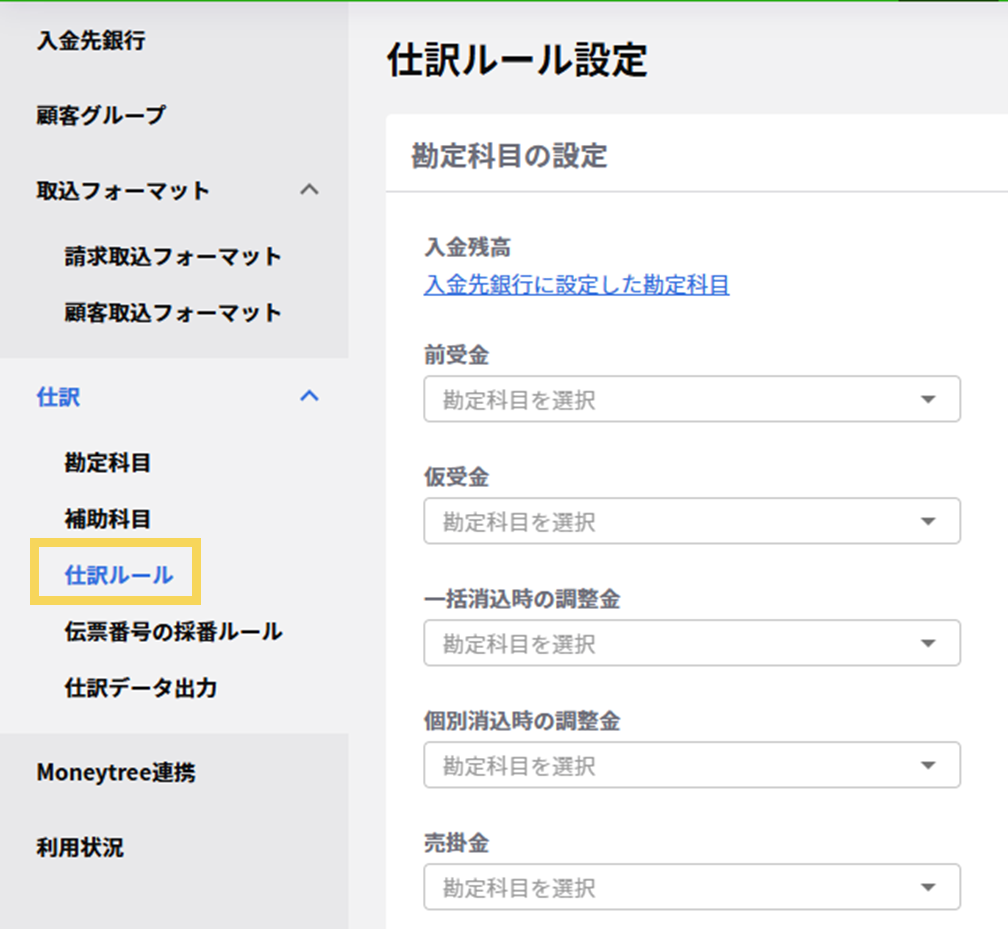The width and height of the screenshot is (1008, 929).
Task: Open 利用状況 in the sidebar
Action: coord(80,848)
